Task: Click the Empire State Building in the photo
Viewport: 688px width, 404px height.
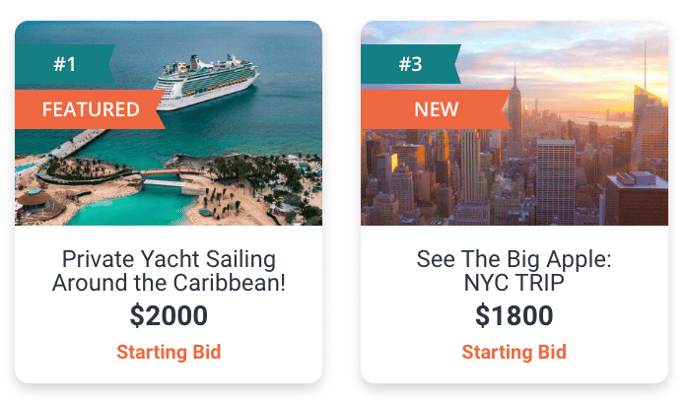Action: tap(515, 110)
